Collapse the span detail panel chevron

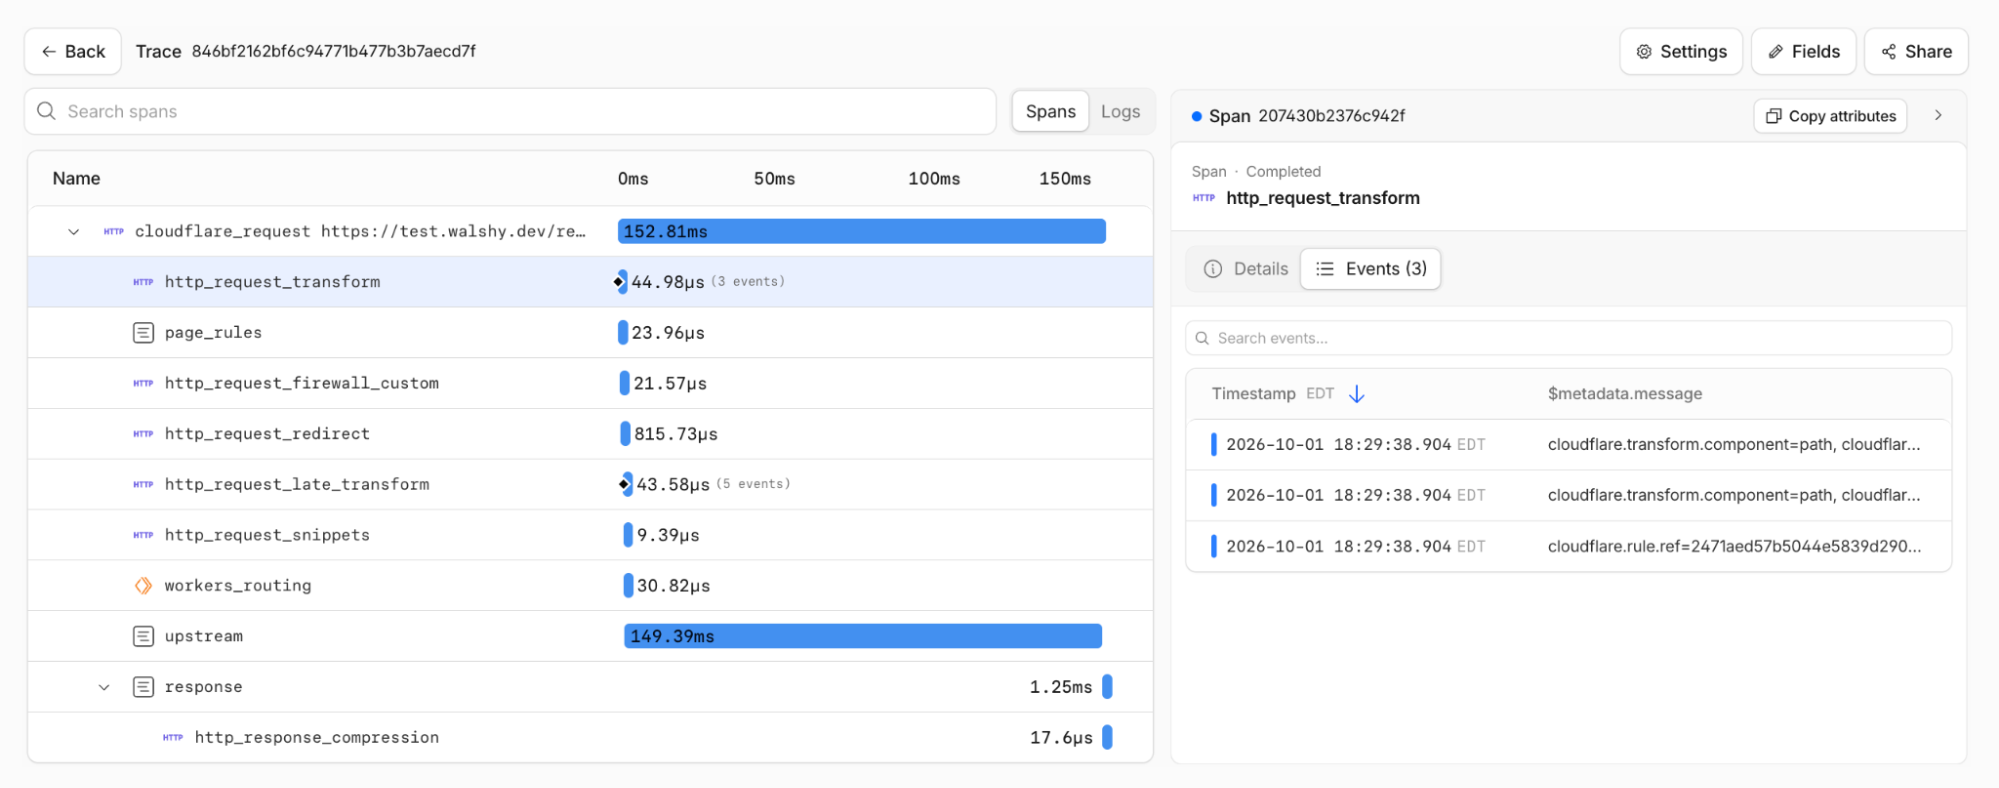(x=1938, y=116)
